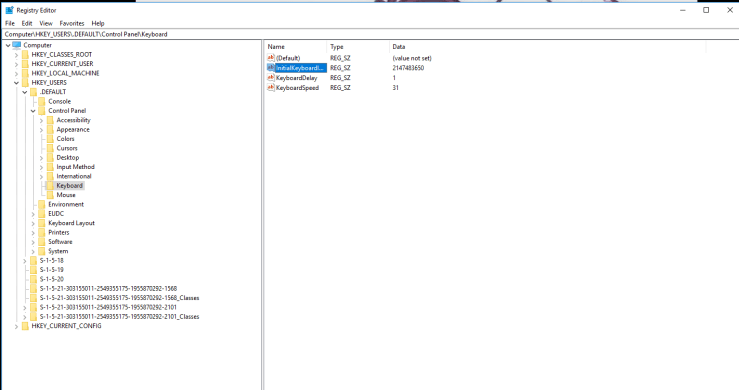Click the System folder icon
Screen dimensions: 739x390
42,251
